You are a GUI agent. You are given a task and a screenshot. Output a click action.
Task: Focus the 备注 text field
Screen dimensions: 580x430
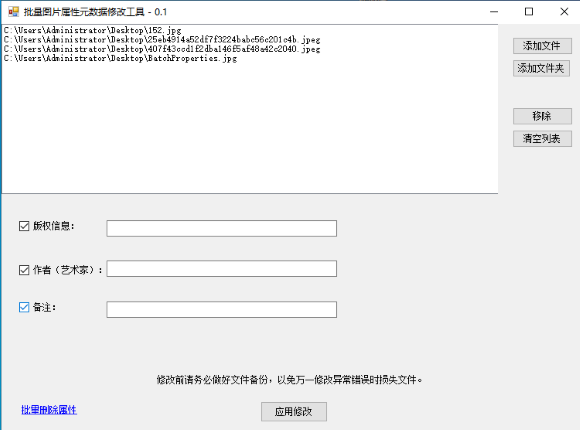tap(222, 309)
